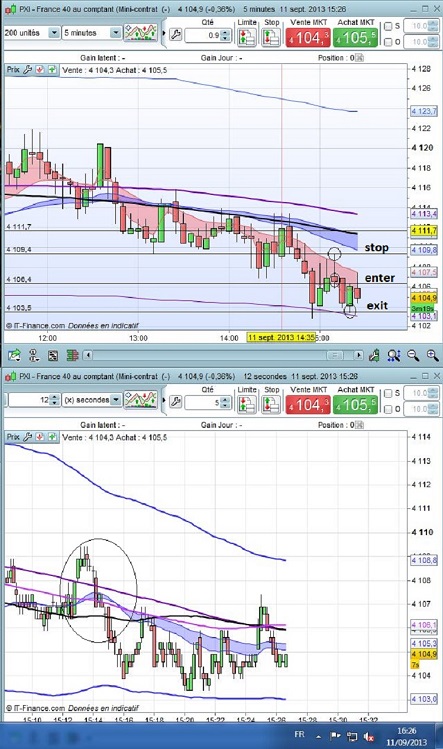Expand the small arrow beside the top window indicators icon
This screenshot has height=749, width=443.
pyautogui.click(x=164, y=33)
